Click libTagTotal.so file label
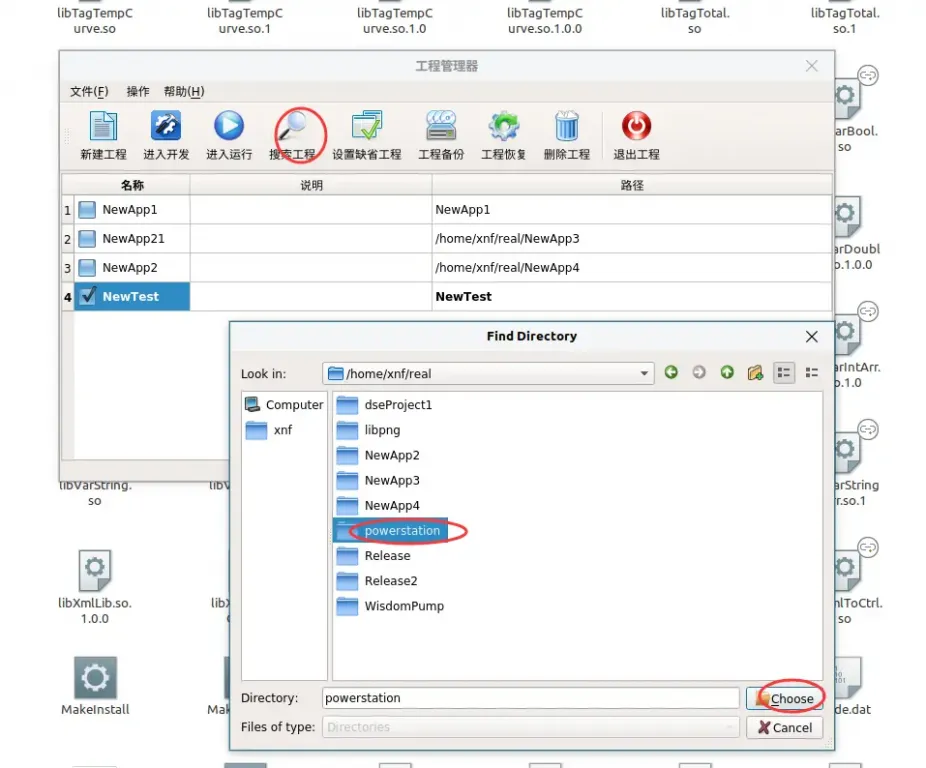The image size is (926, 768). point(695,21)
